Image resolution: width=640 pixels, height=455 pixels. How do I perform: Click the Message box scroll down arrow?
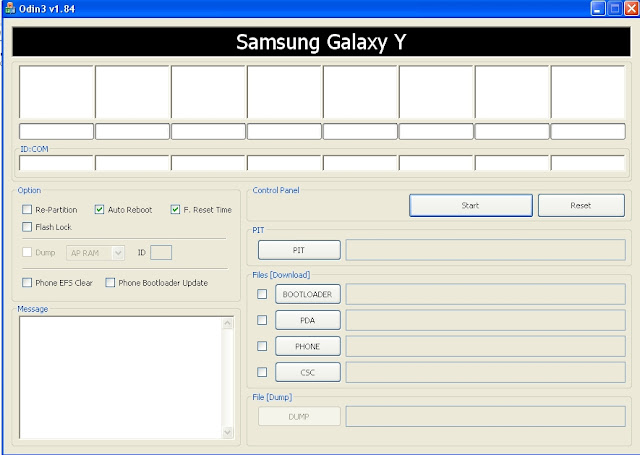(228, 432)
